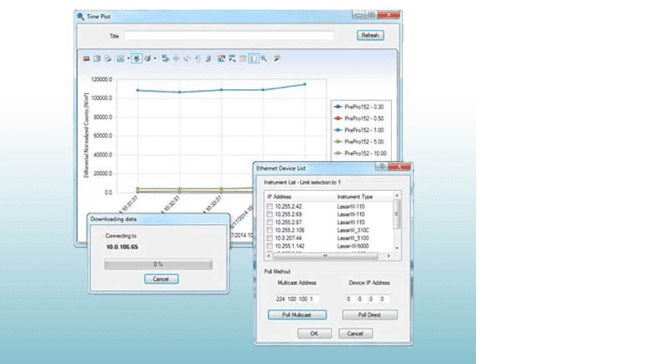The width and height of the screenshot is (661, 364).
Task: Click the colorful chart-type icon in toolbar
Action: click(x=221, y=59)
